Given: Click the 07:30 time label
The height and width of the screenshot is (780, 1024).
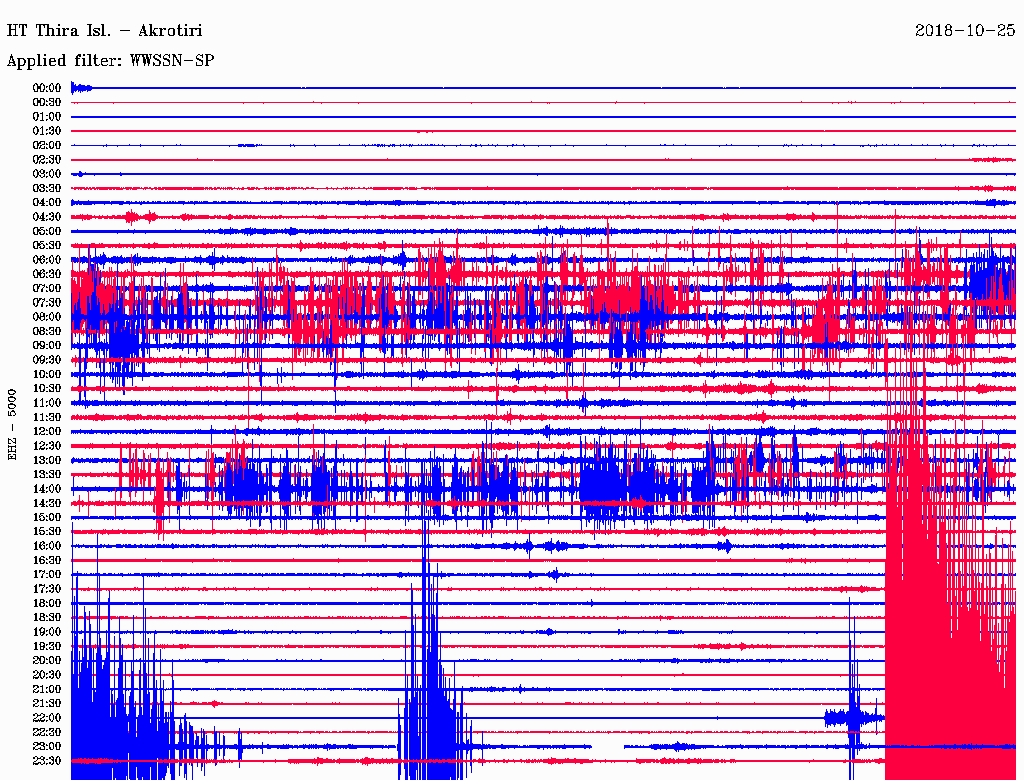Looking at the screenshot, I should click(47, 302).
